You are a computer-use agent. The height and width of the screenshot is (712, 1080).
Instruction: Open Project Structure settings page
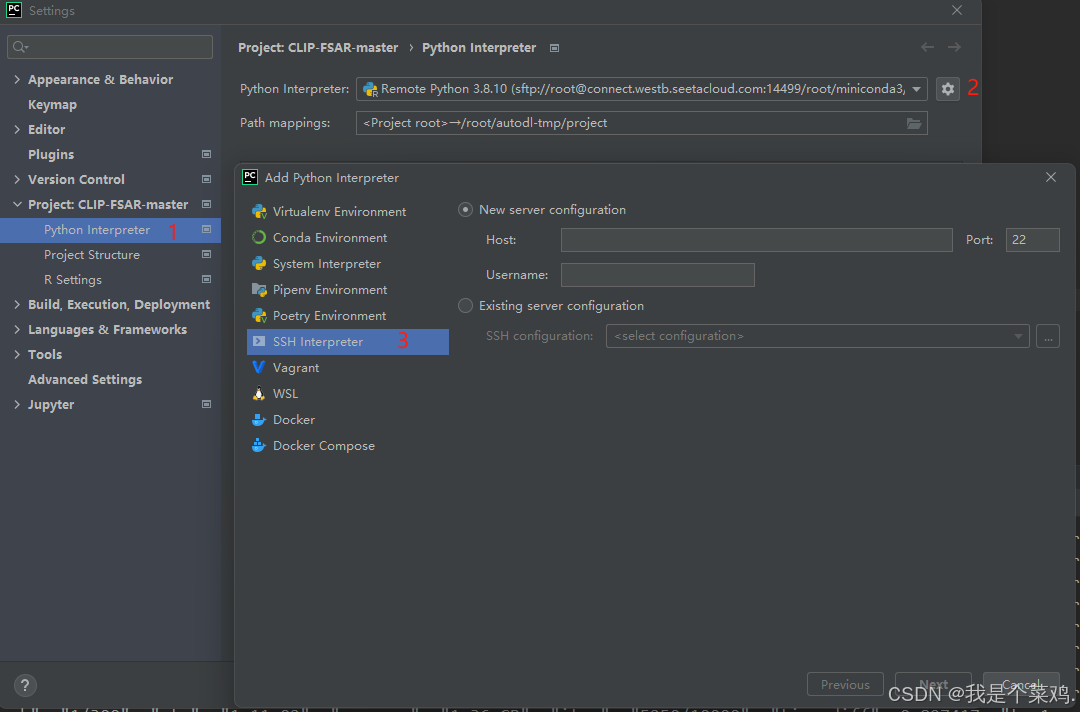coord(92,255)
